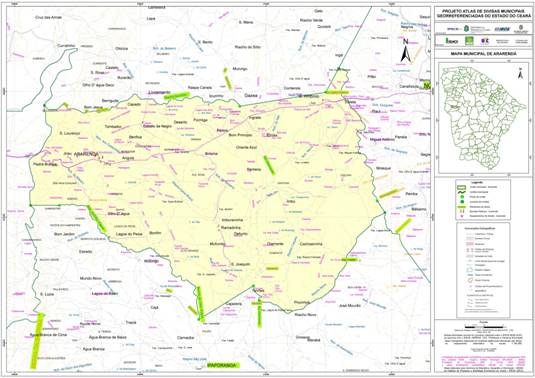Viewport: 535px width, 378px height.
Task: Click the first green boundary symbol in the legend
Action: click(461, 187)
